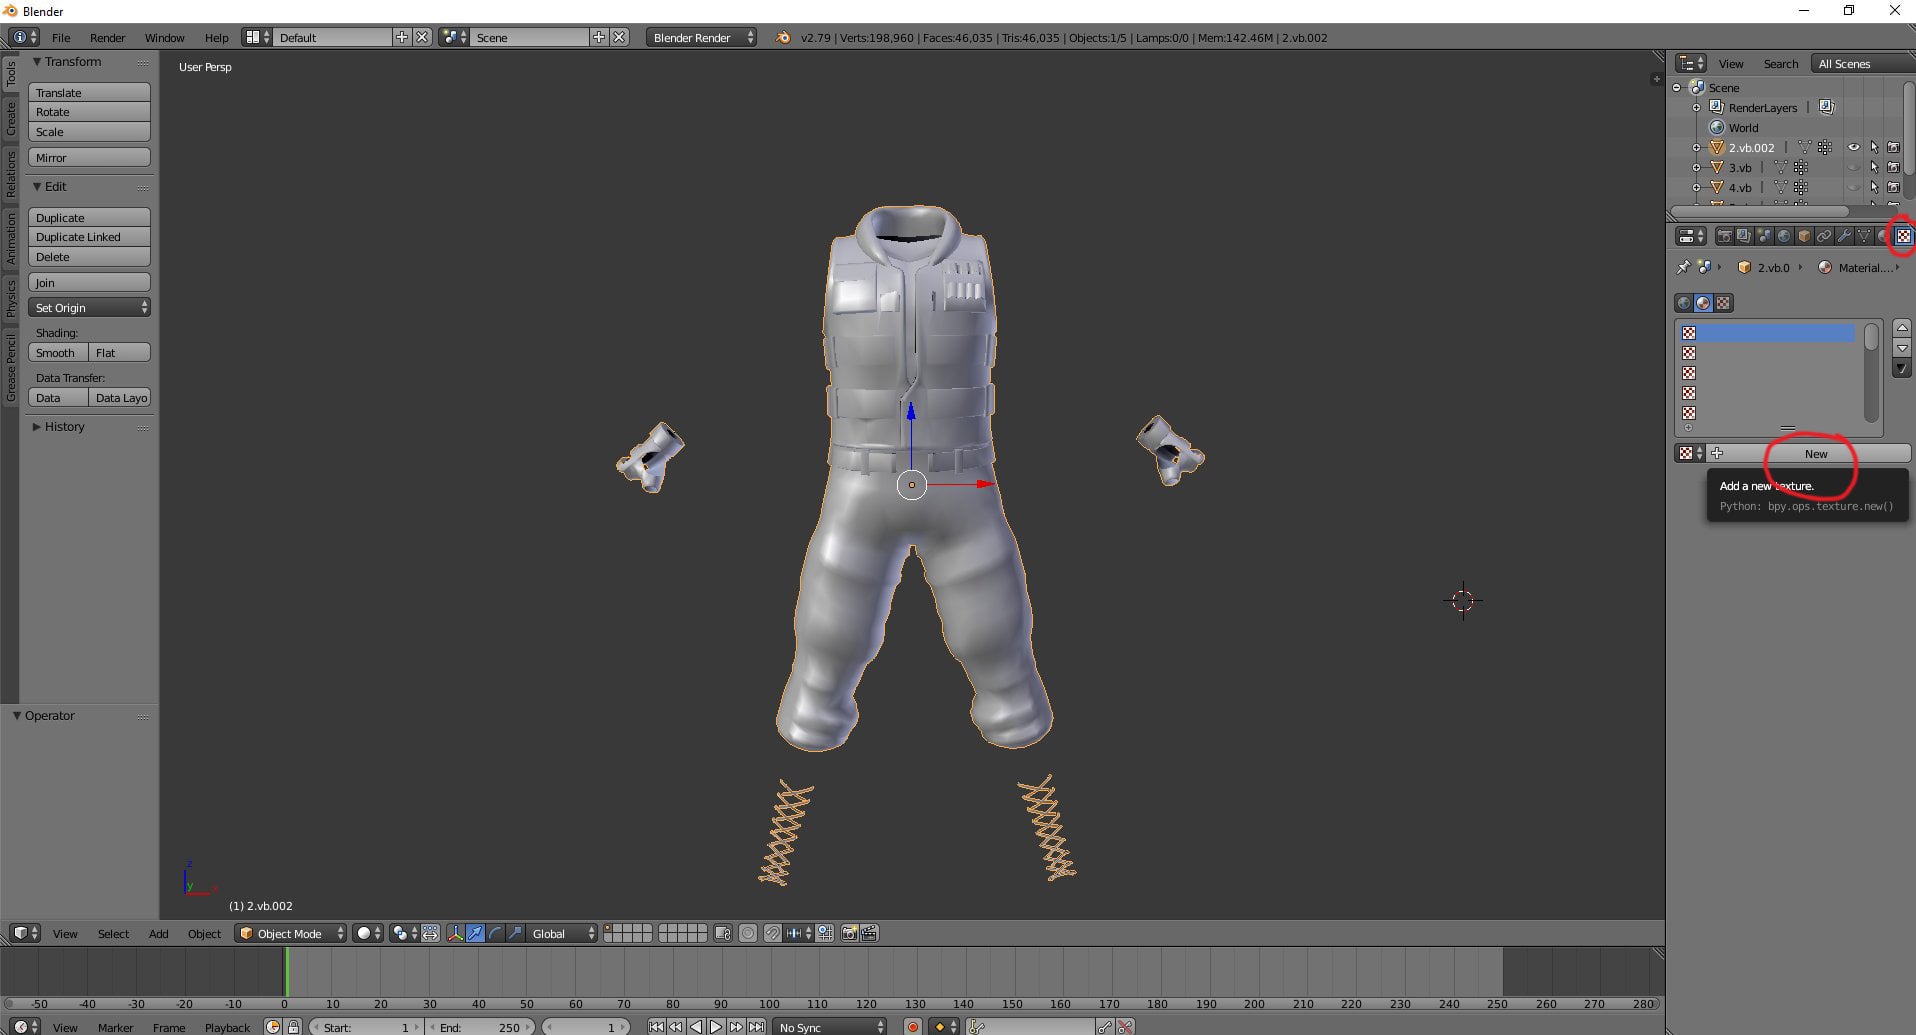Open the Render menu
This screenshot has width=1916, height=1035.
tap(107, 37)
